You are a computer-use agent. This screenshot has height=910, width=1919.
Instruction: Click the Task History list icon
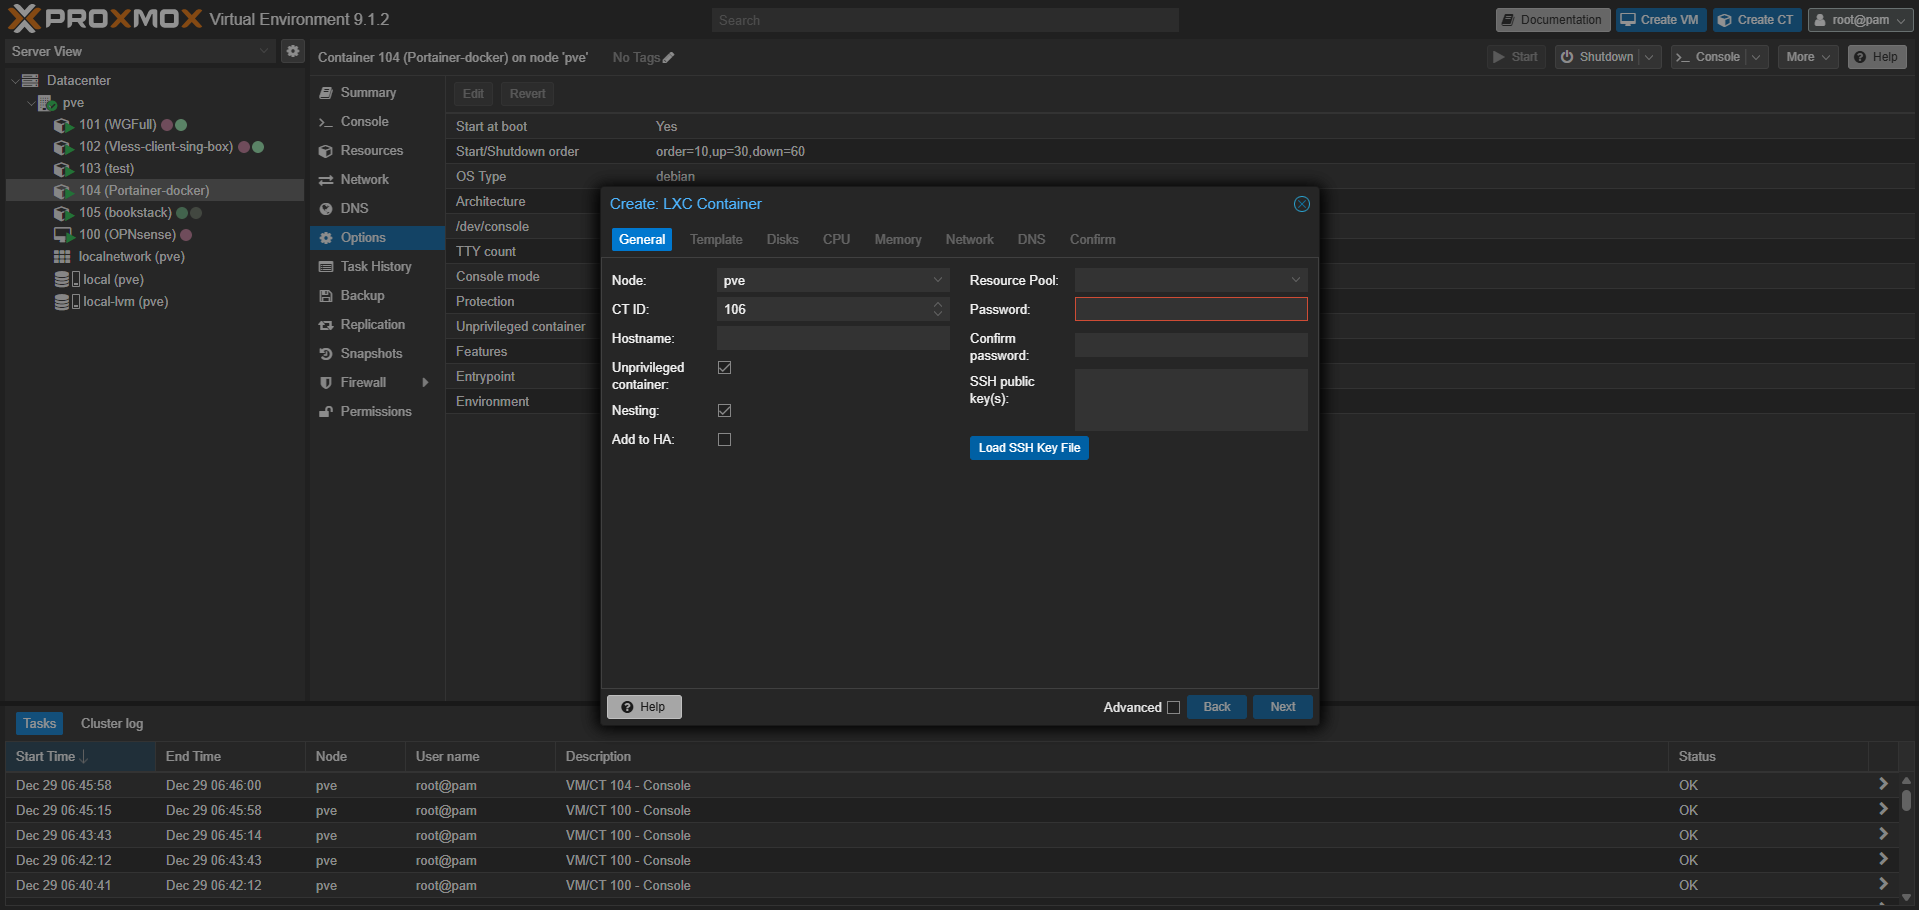point(326,267)
